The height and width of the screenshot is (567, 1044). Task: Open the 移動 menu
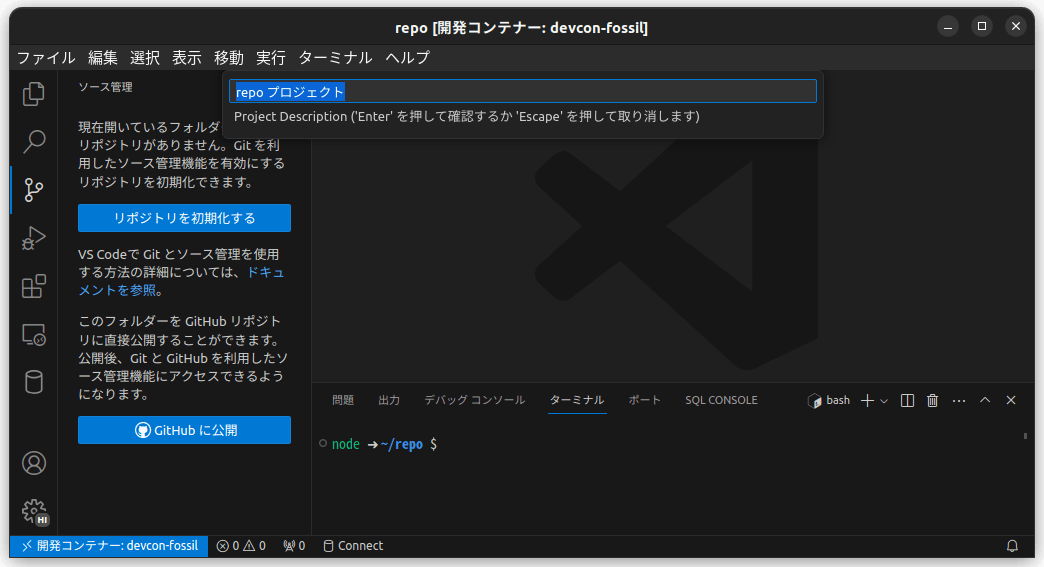click(228, 58)
